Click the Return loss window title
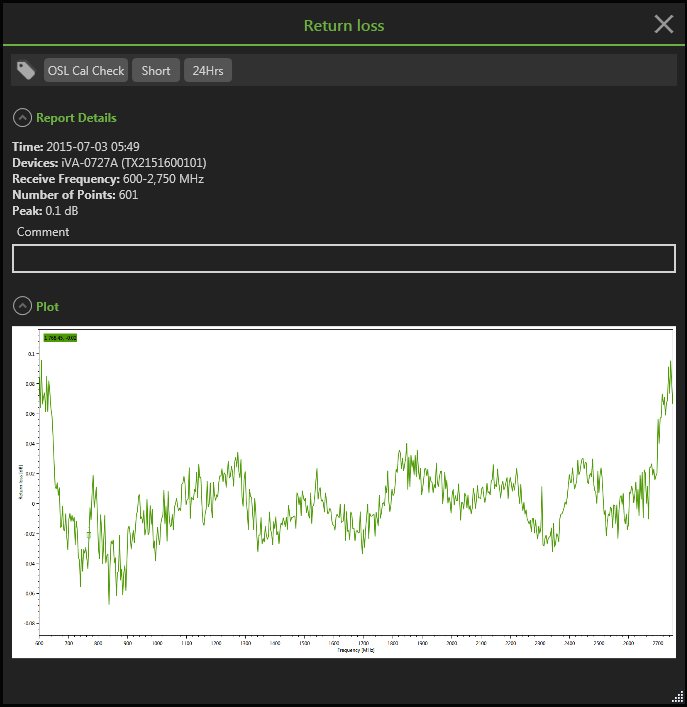 [x=343, y=26]
